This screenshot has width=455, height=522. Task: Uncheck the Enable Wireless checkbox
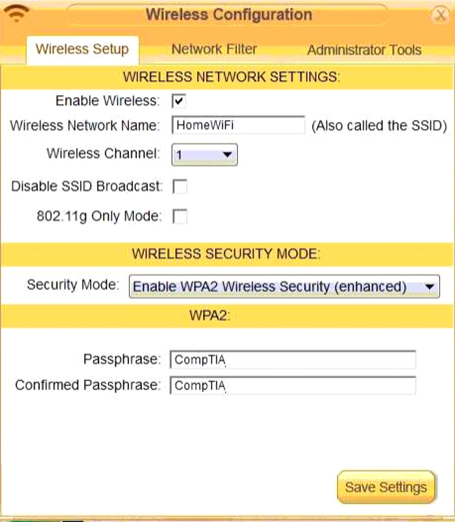coord(179,101)
